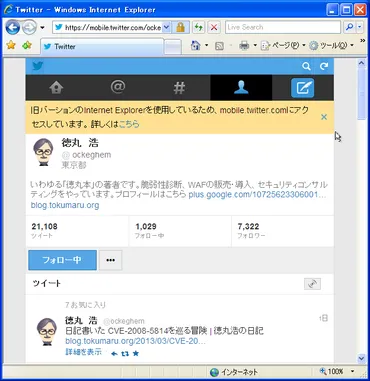Screen dimensions: 370x381
Task: Click the security lock icon
Action: coord(180,28)
